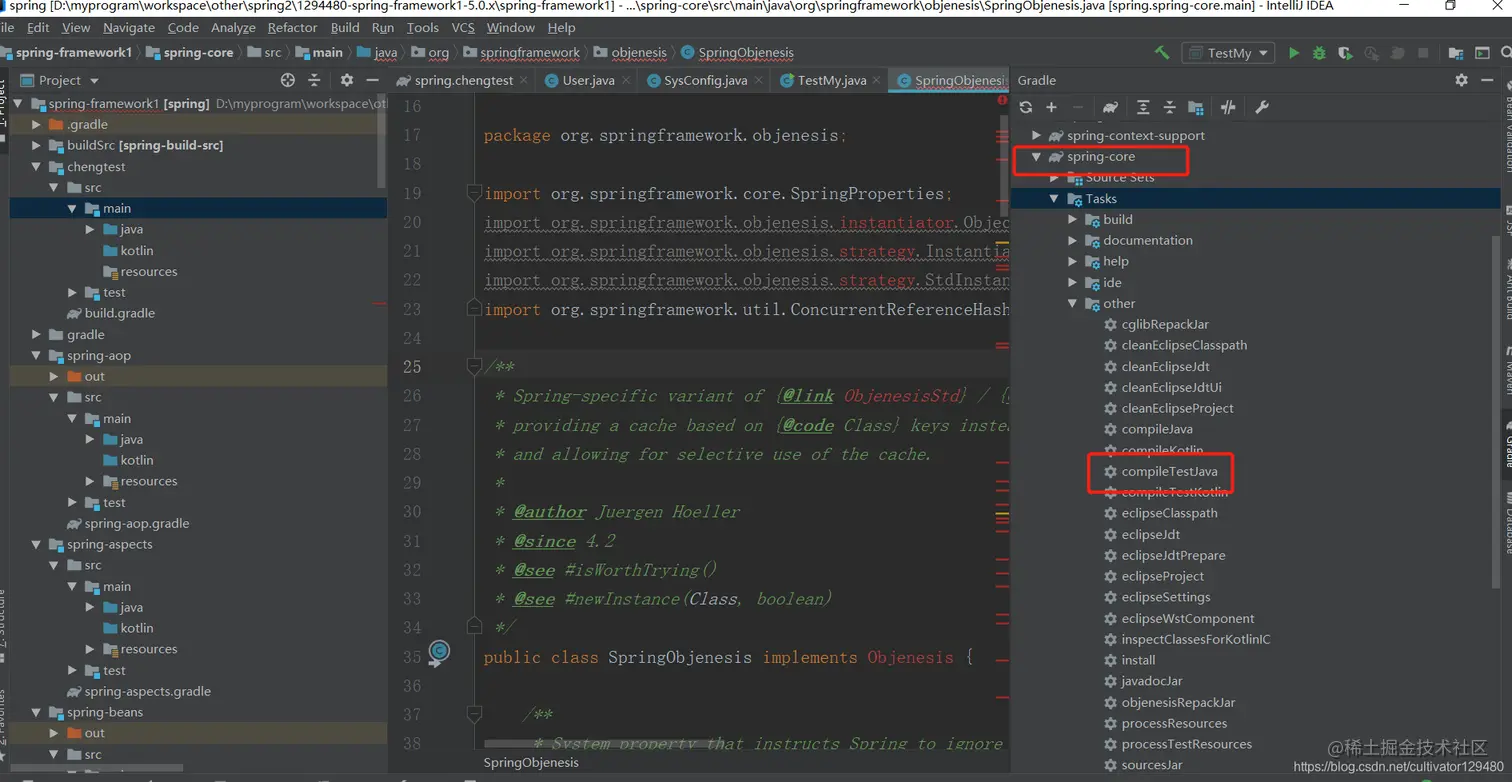The image size is (1512, 782).
Task: Attach a Gradle project with the plus icon
Action: [x=1051, y=107]
